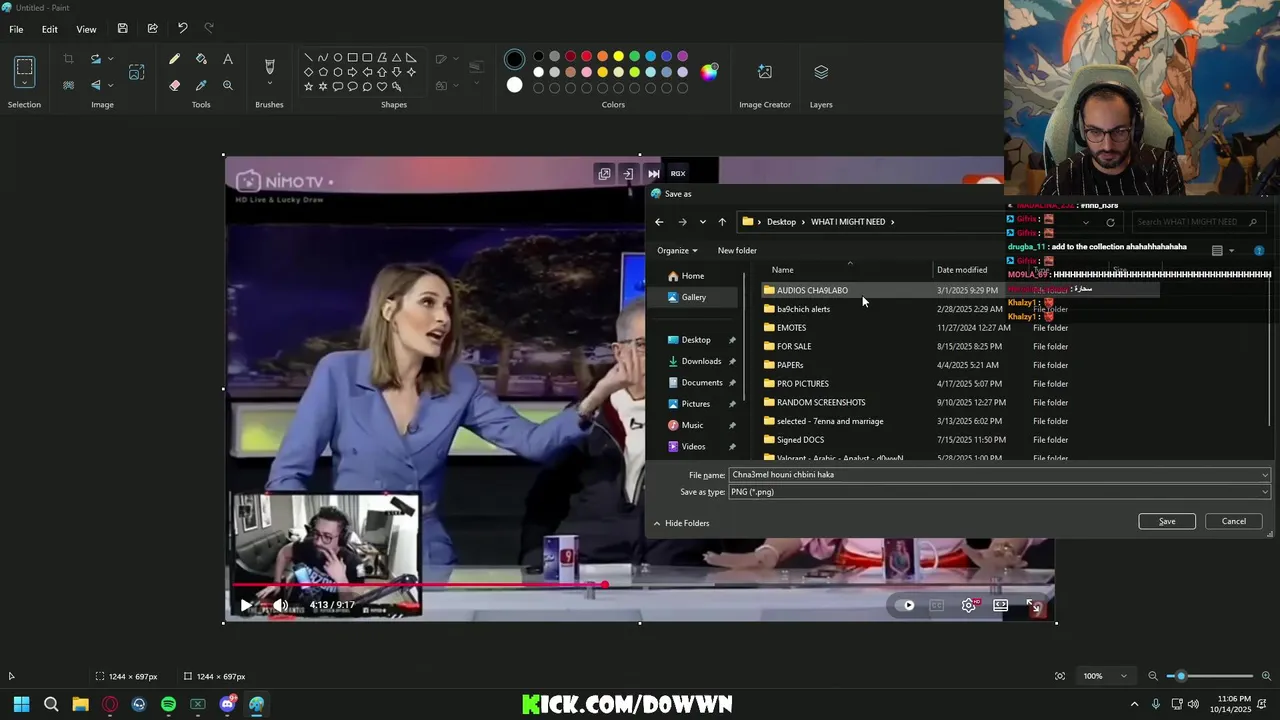The height and width of the screenshot is (720, 1280).
Task: Sort by the Name column header
Action: click(782, 270)
